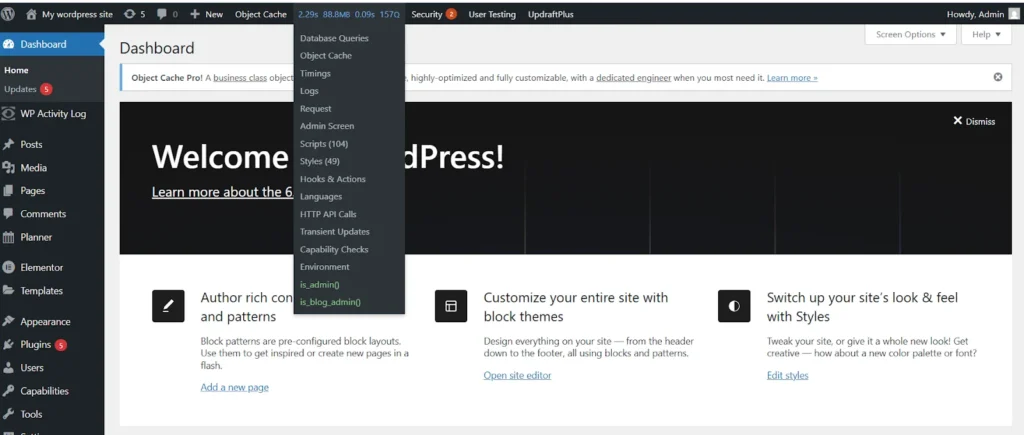Image resolution: width=1024 pixels, height=435 pixels.
Task: Expand the Screen Options dropdown
Action: point(911,35)
